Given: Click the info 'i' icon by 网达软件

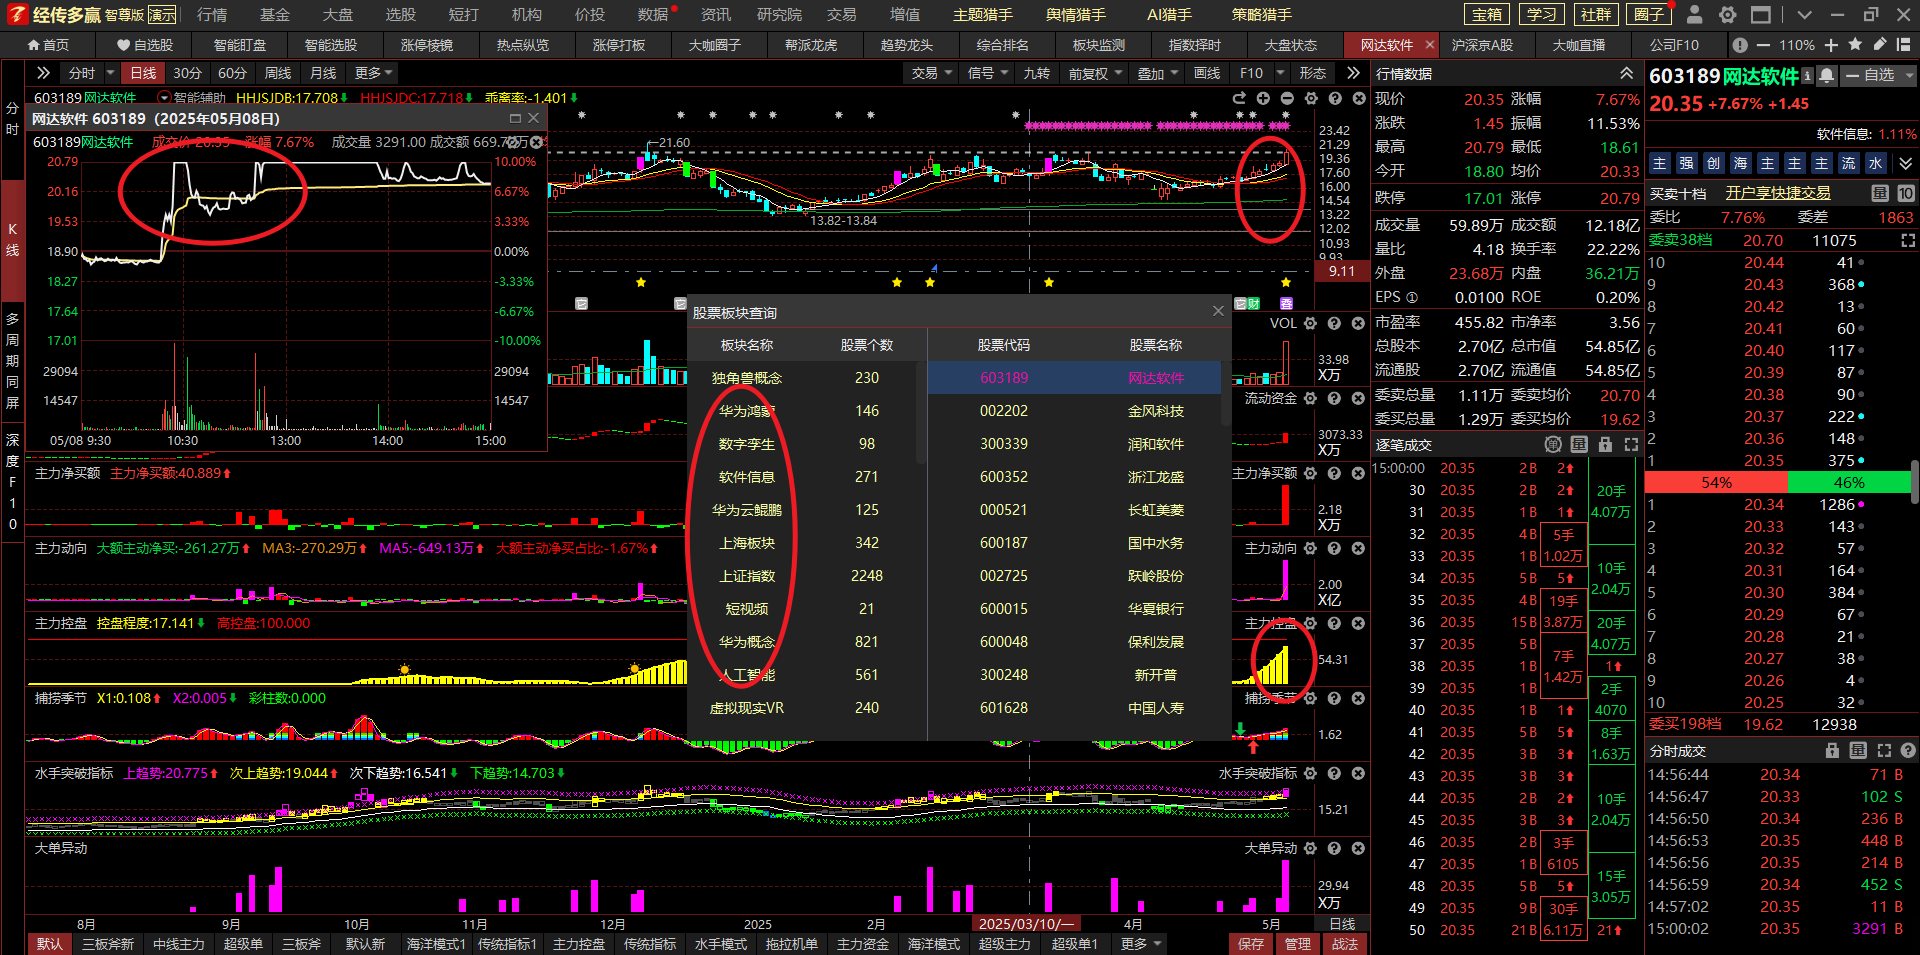Looking at the screenshot, I should click(1807, 76).
